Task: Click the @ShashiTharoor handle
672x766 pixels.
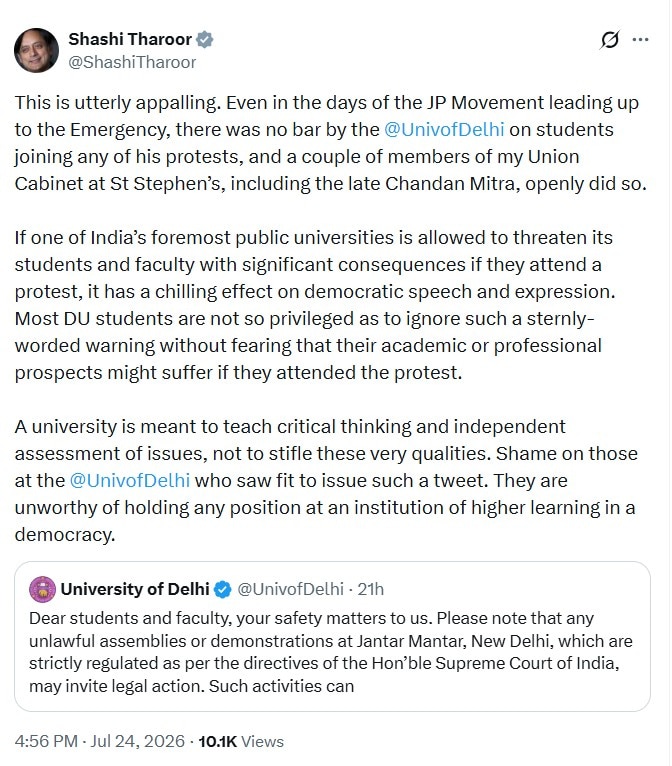Action: (x=132, y=63)
